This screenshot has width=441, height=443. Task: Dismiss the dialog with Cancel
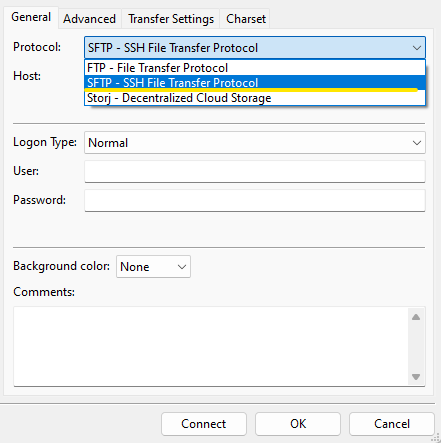pyautogui.click(x=392, y=424)
